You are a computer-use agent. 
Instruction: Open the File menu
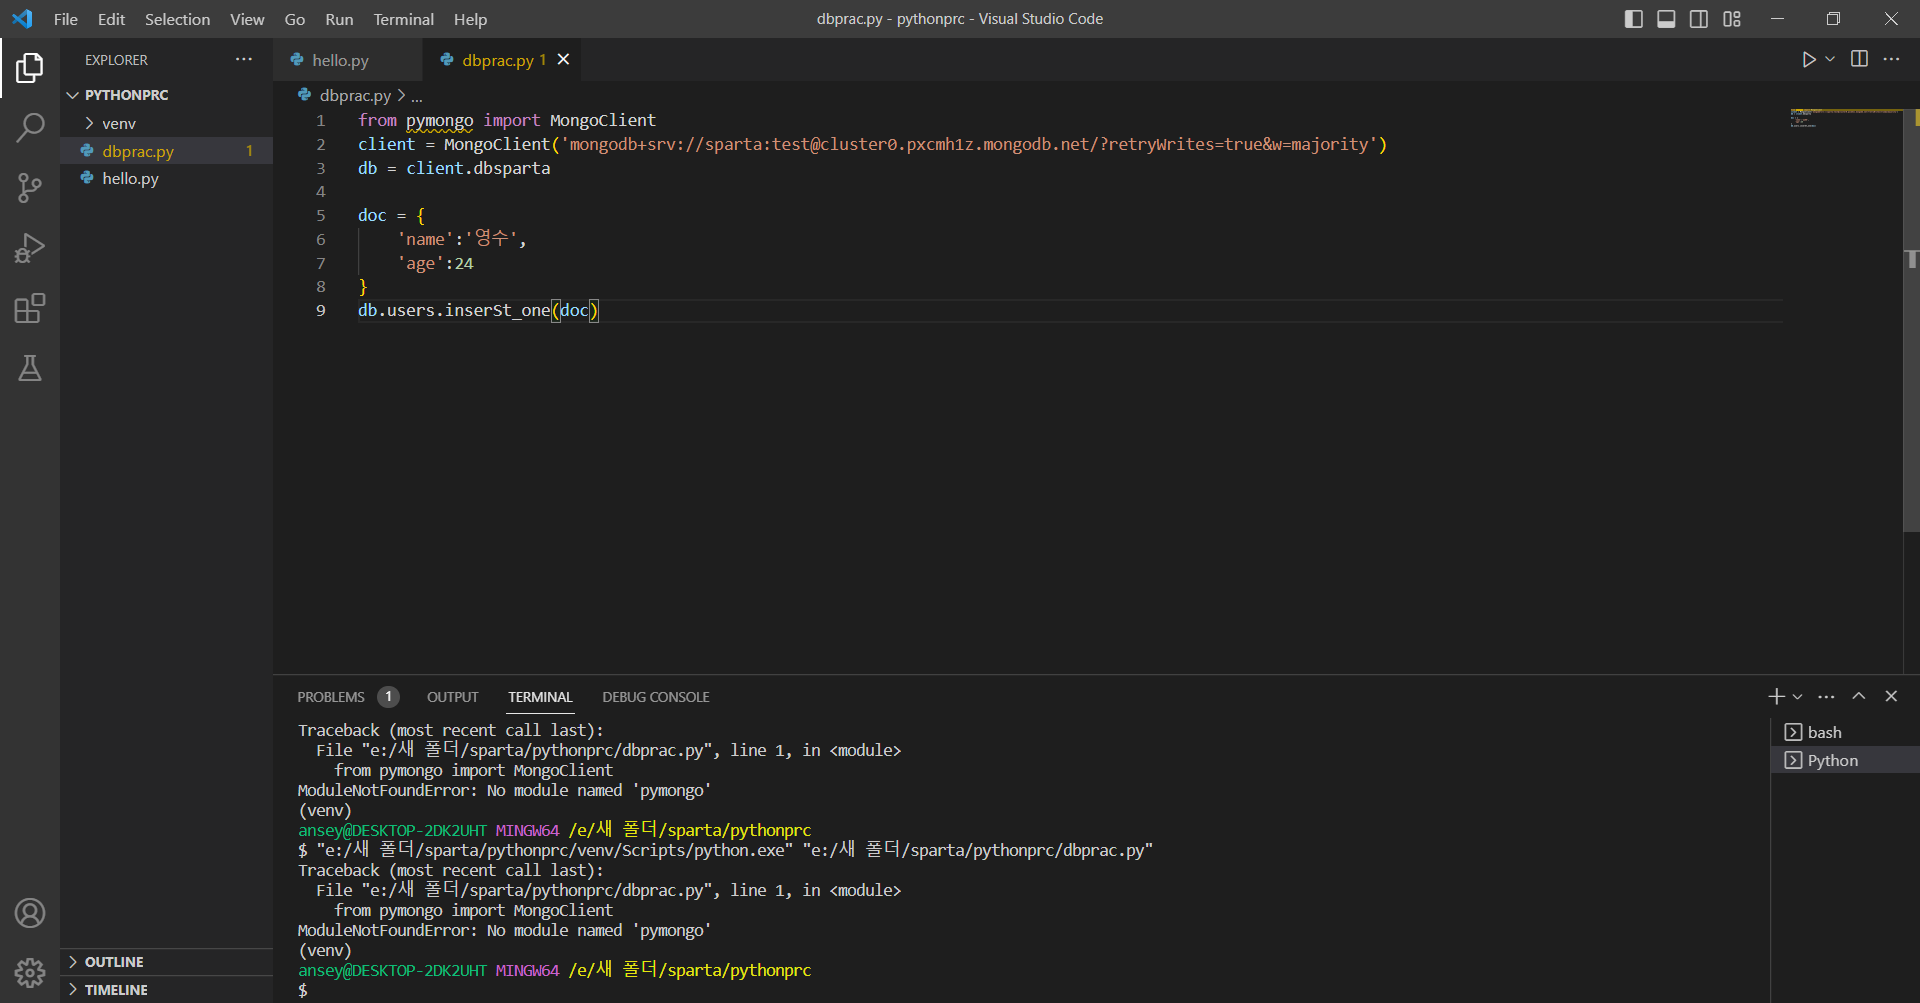click(66, 19)
